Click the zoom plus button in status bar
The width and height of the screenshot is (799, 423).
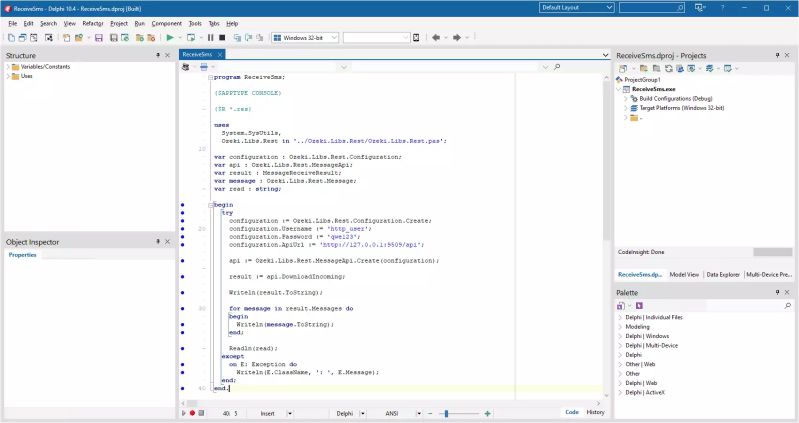[487, 413]
